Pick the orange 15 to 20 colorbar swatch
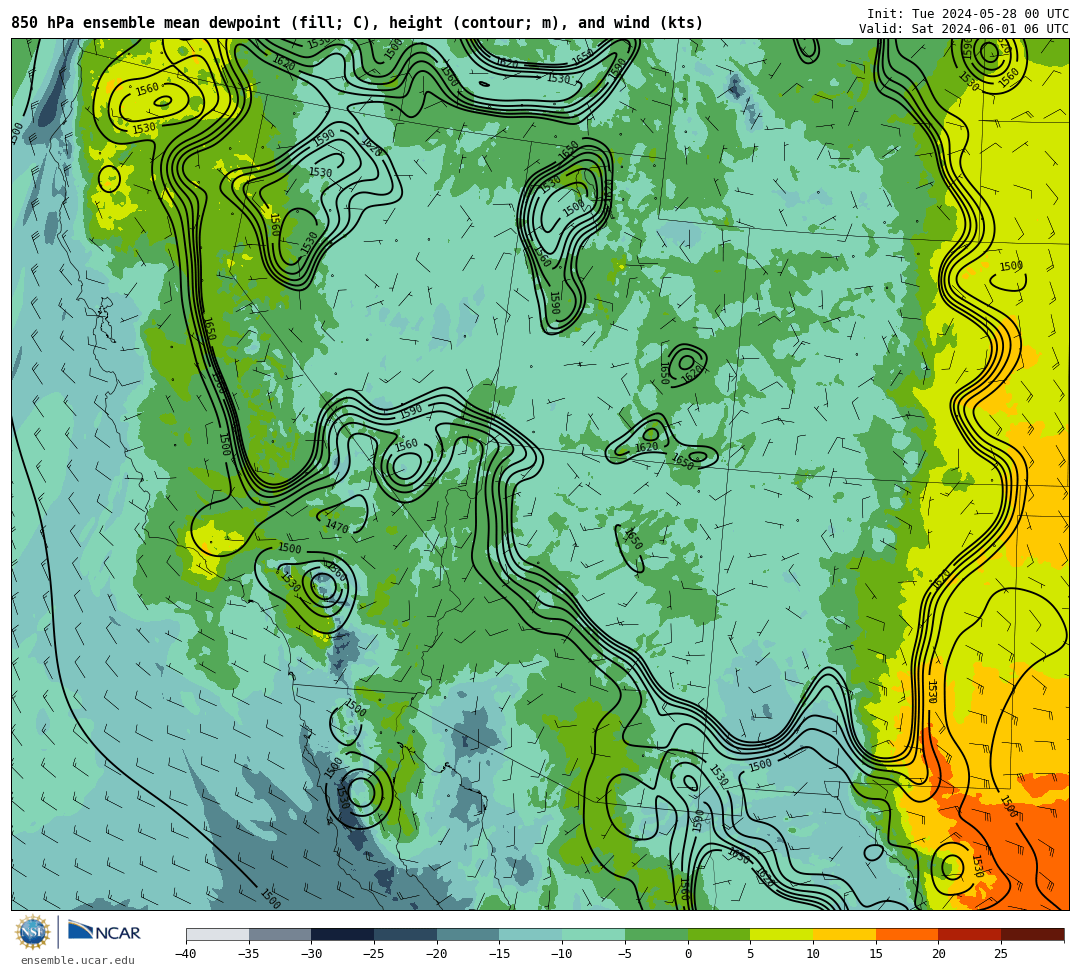This screenshot has width=1080, height=973. point(907,934)
